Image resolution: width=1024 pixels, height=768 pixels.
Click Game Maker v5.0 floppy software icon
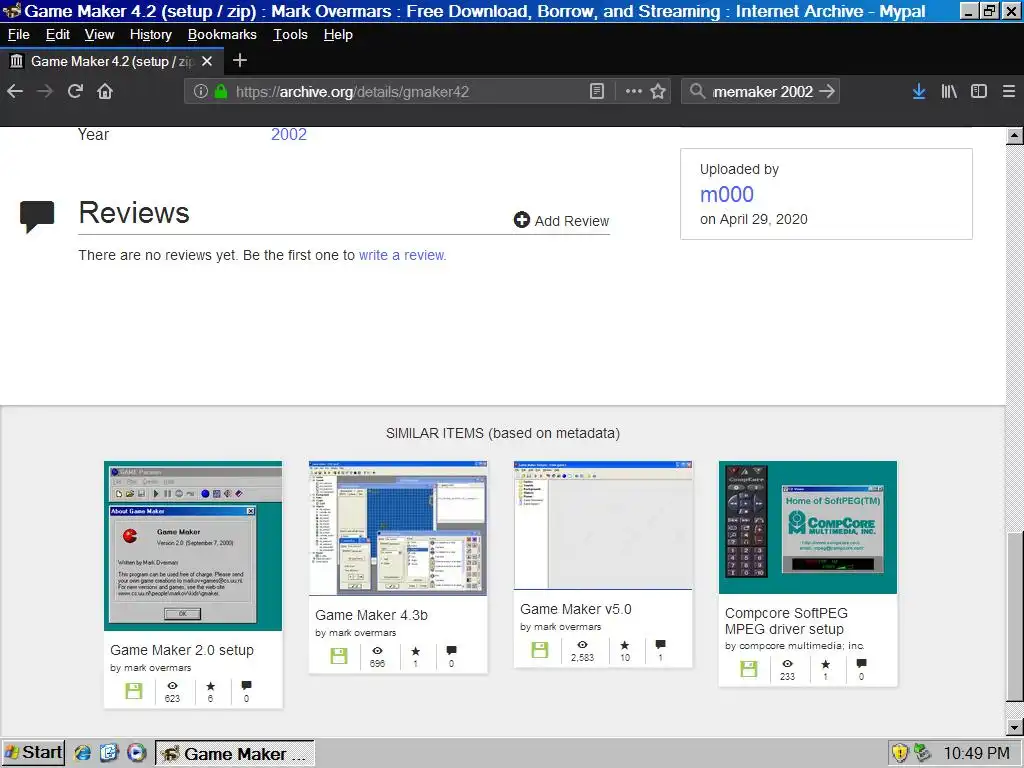click(539, 650)
